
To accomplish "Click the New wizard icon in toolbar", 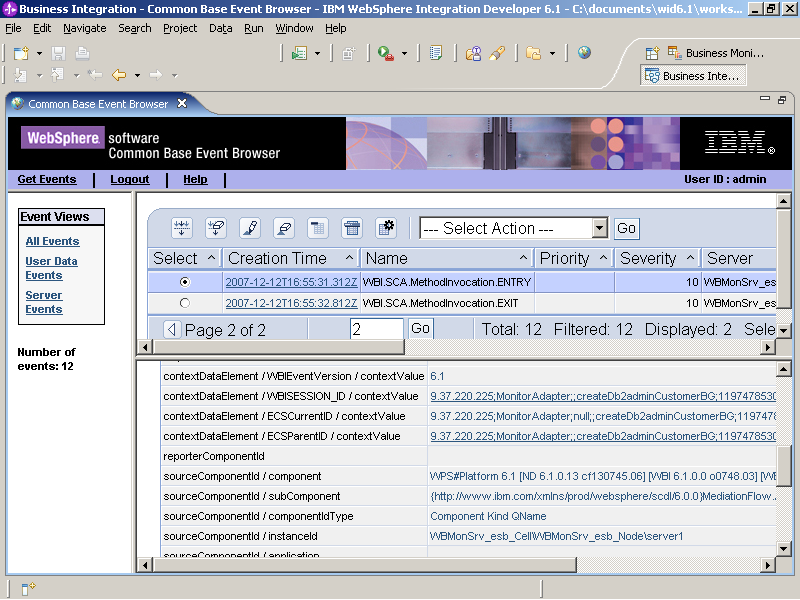I will point(21,53).
